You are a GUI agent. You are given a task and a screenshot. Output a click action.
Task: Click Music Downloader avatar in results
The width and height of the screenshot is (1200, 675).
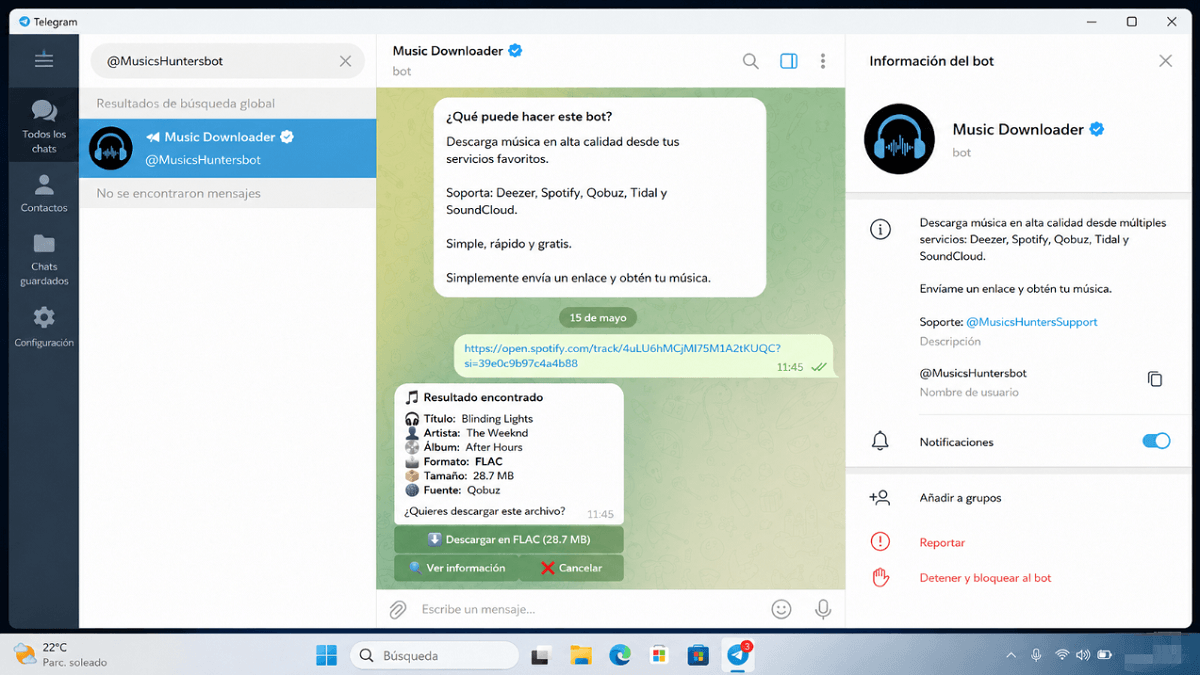click(x=110, y=148)
